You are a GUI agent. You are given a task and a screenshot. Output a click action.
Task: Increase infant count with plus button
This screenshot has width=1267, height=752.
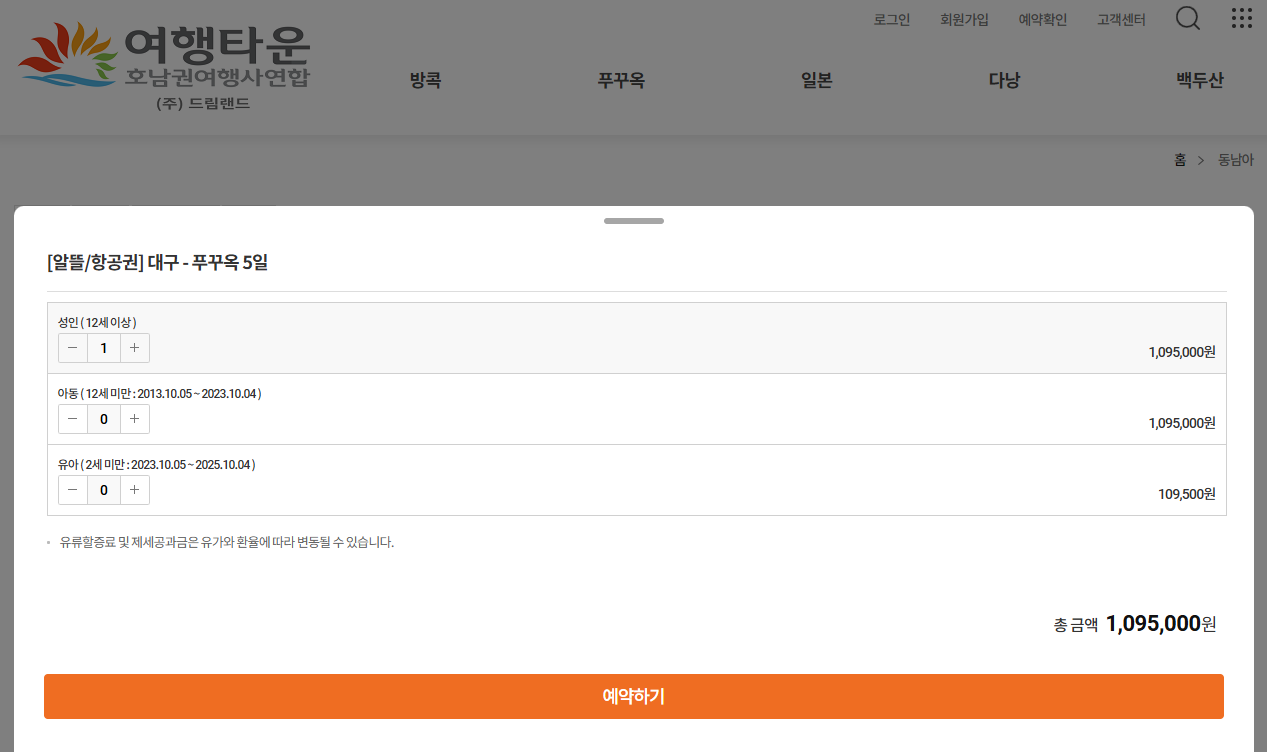tap(135, 490)
